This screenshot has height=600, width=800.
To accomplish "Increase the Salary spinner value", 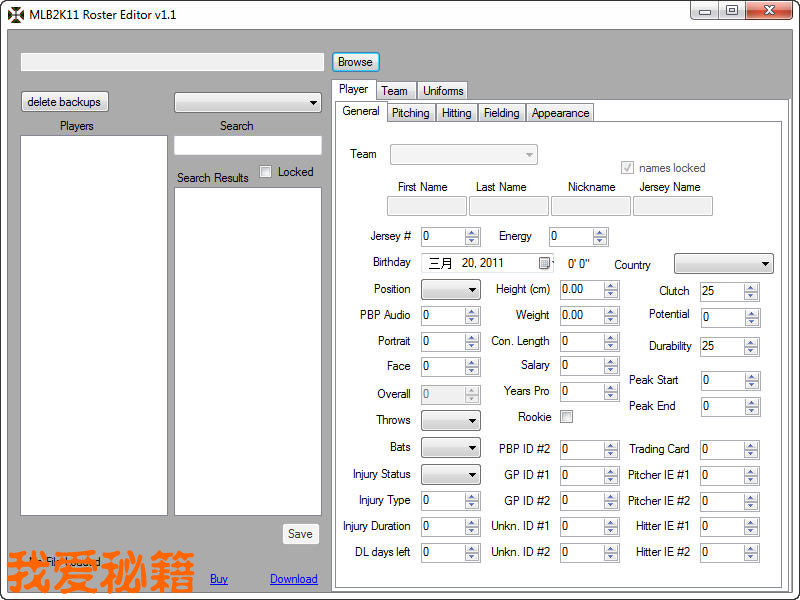I will click(x=611, y=362).
